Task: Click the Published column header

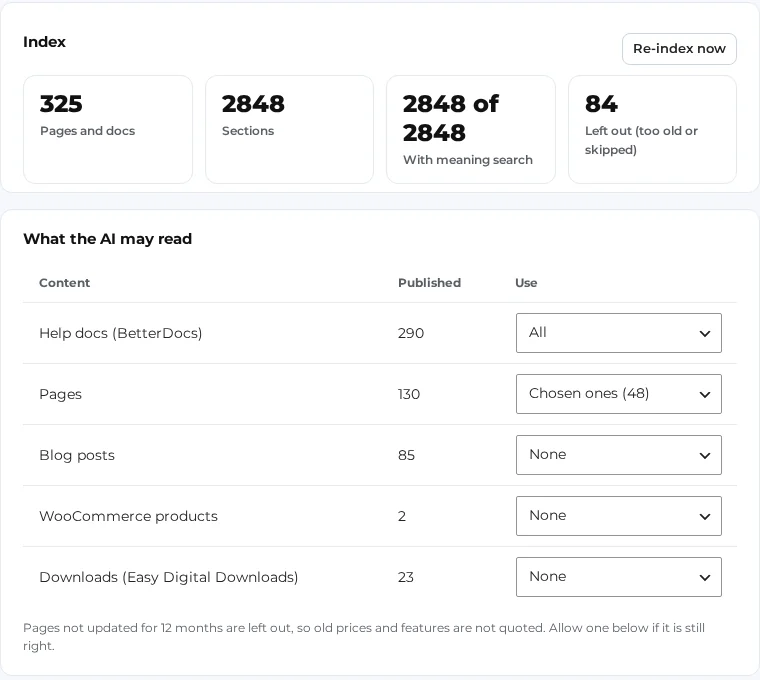Action: click(429, 283)
